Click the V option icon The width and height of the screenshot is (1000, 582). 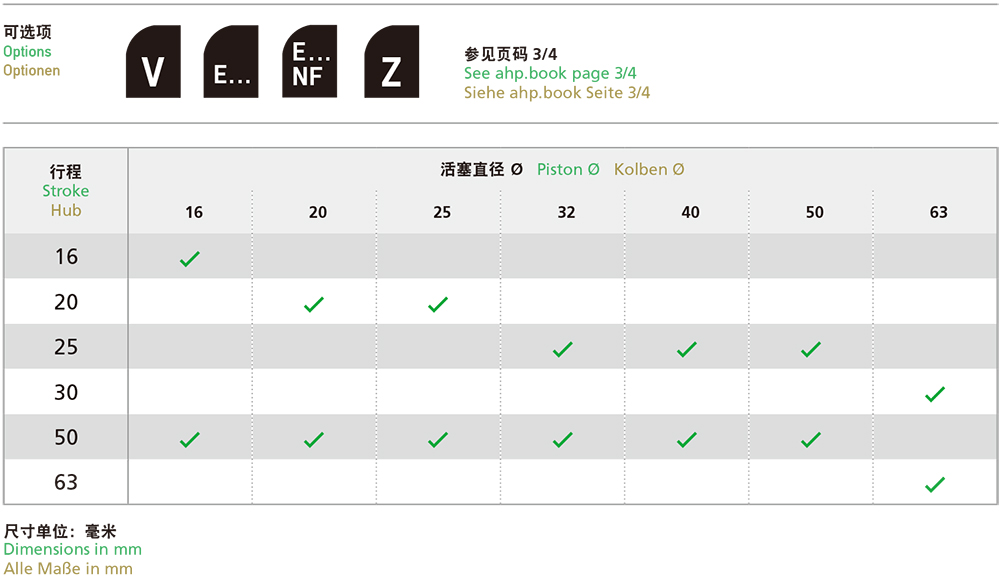tap(153, 61)
